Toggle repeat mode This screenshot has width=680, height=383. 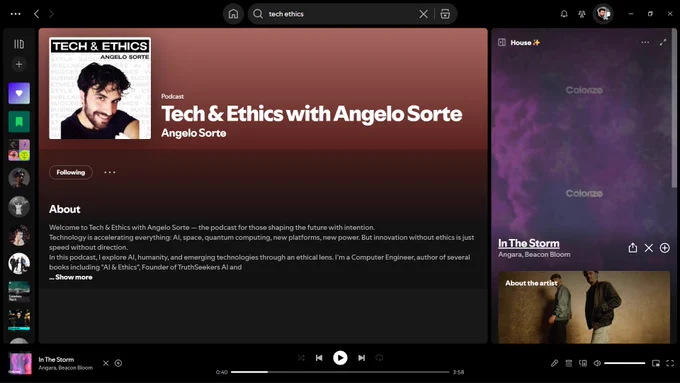click(x=379, y=358)
